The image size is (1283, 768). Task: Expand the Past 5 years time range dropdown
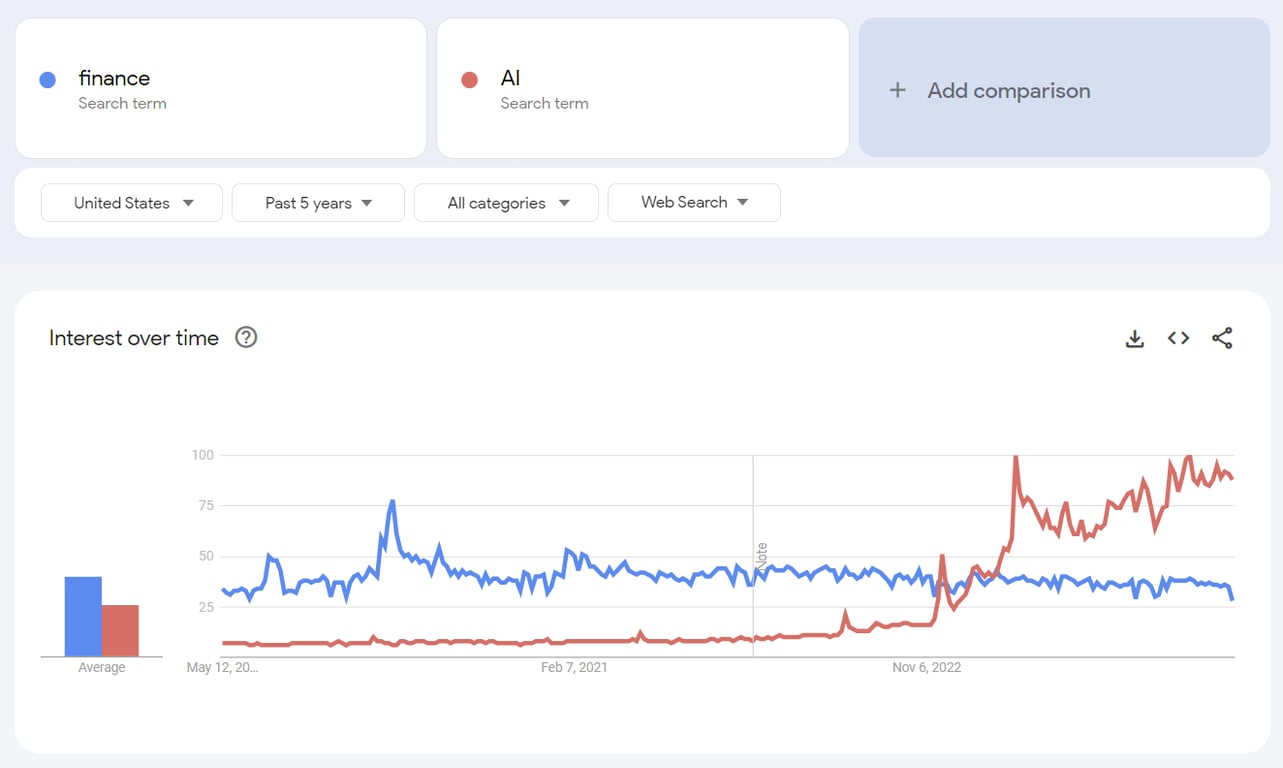(x=317, y=202)
